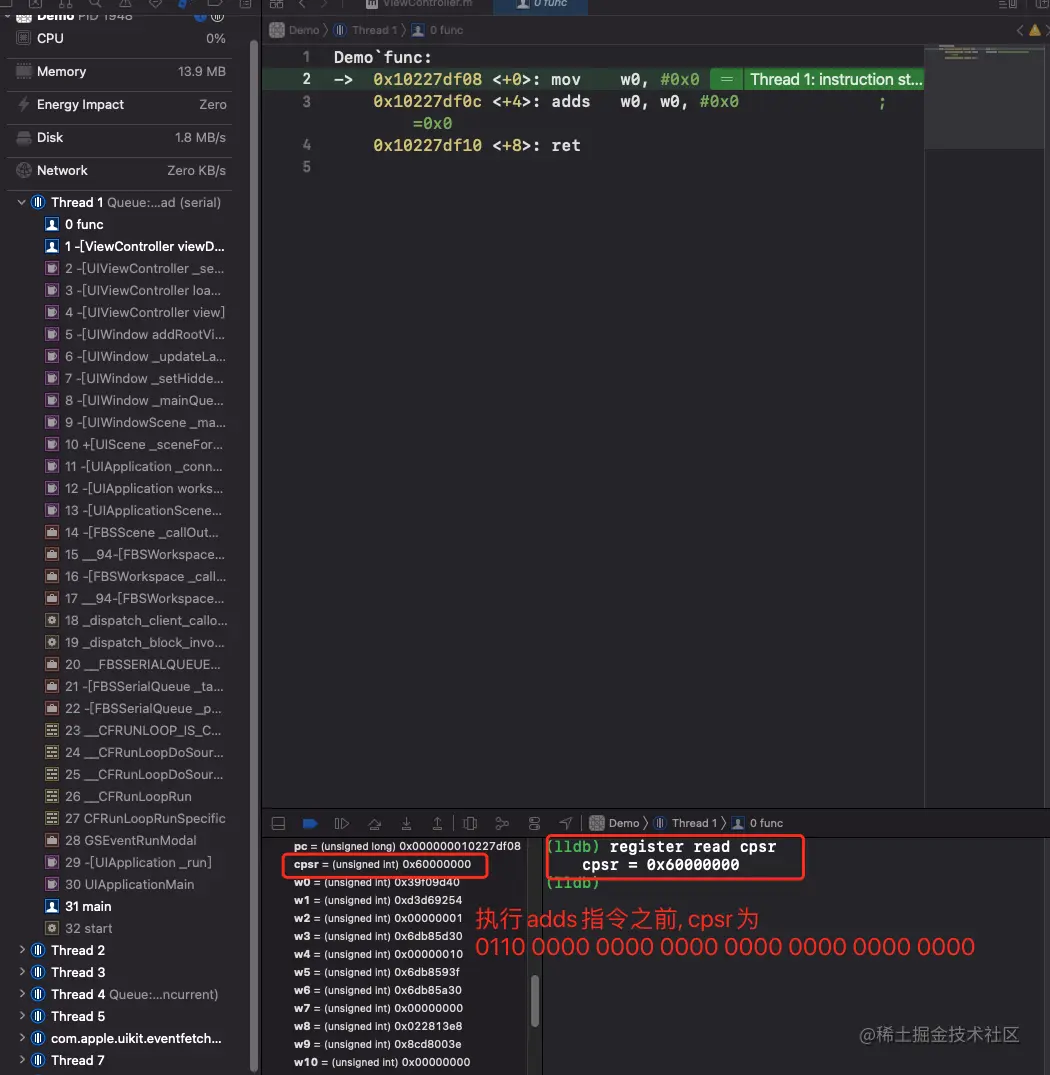This screenshot has height=1075, width=1050.
Task: Click the previous issue arrow in jump bar
Action: click(x=1020, y=30)
